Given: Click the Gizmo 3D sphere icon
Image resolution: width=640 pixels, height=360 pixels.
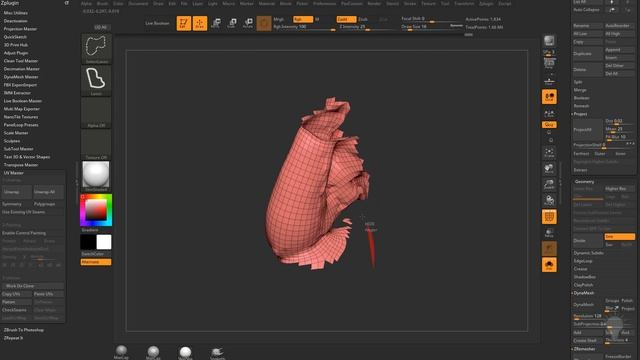Looking at the screenshot, I should 264,23.
